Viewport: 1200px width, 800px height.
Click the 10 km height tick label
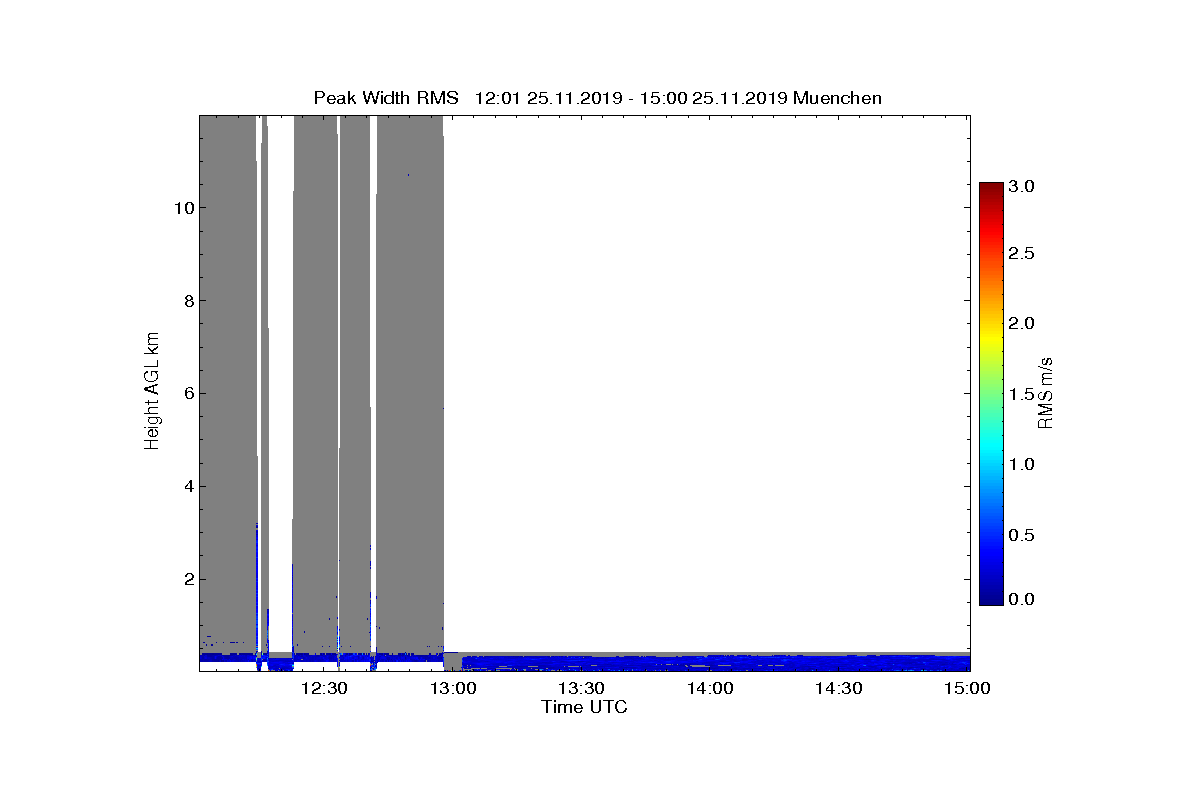pyautogui.click(x=184, y=208)
